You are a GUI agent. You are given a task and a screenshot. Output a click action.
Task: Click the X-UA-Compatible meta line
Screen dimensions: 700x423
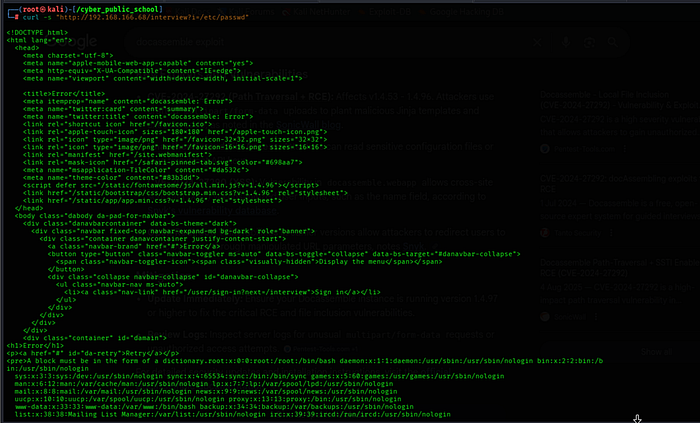(x=132, y=70)
